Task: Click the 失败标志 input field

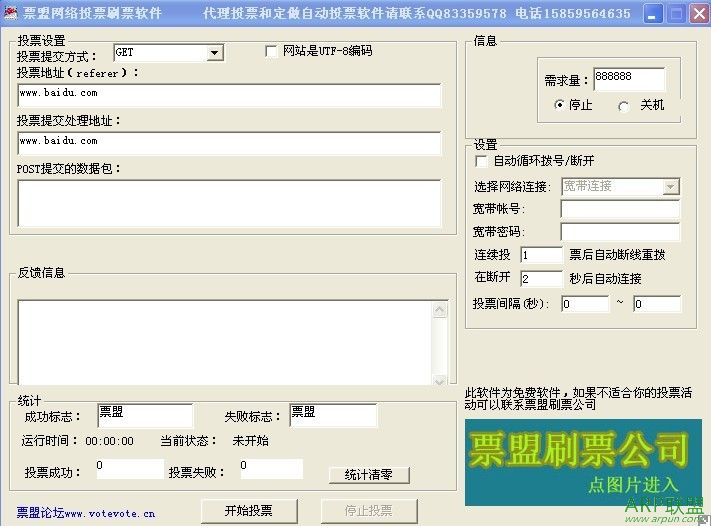Action: pyautogui.click(x=333, y=415)
